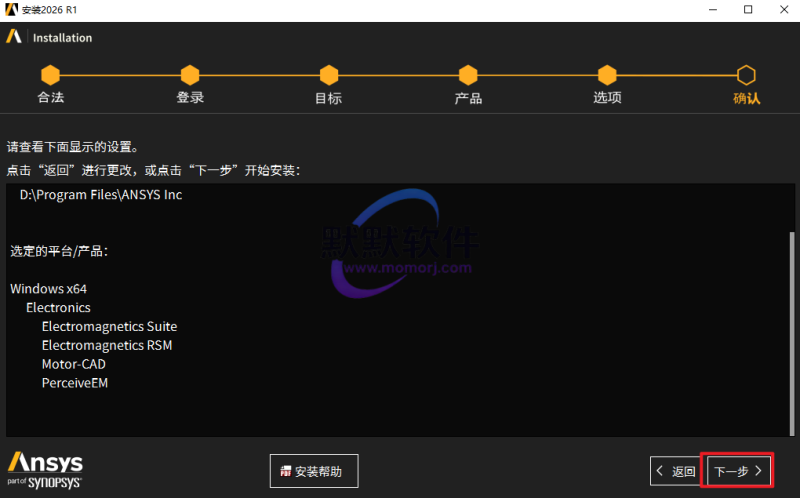Click the Ansys logo beside Installation
Image resolution: width=800 pixels, height=498 pixels.
tap(14, 37)
